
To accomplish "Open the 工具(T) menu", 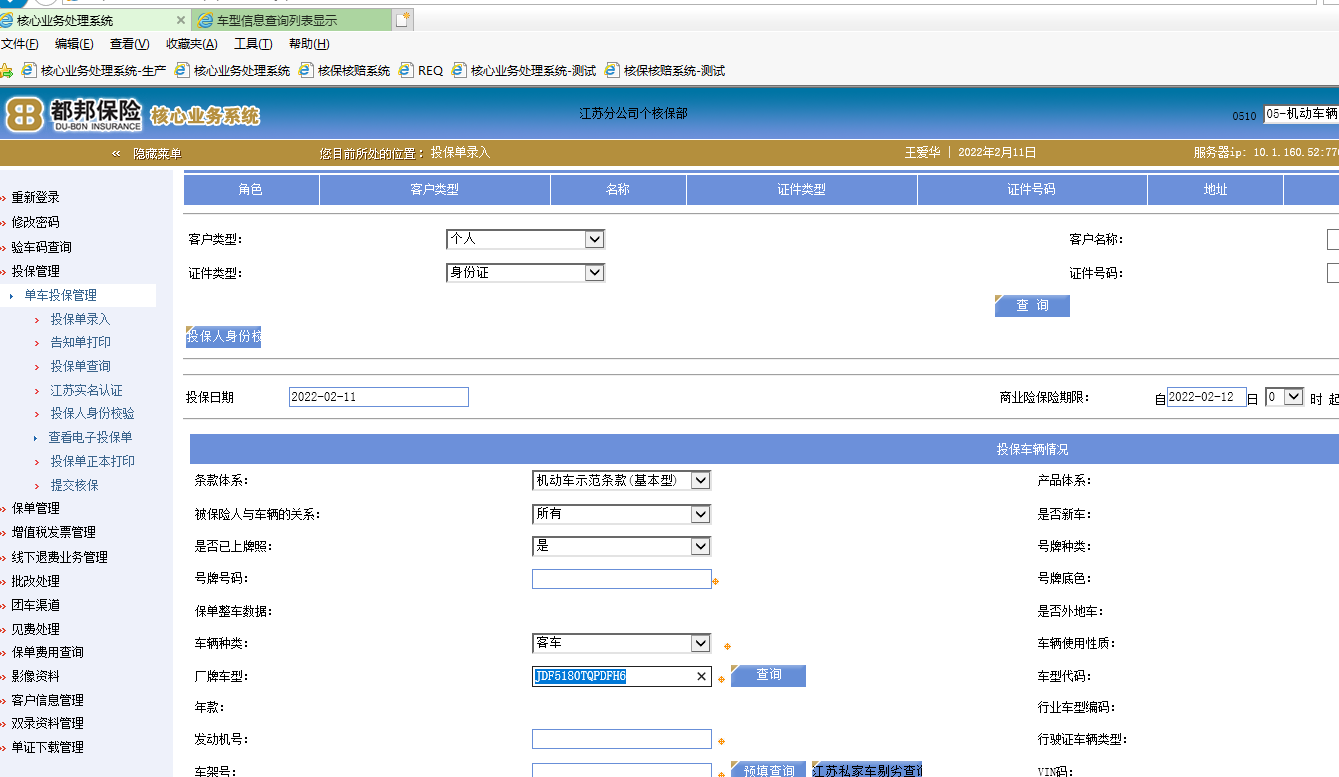I will tap(253, 44).
